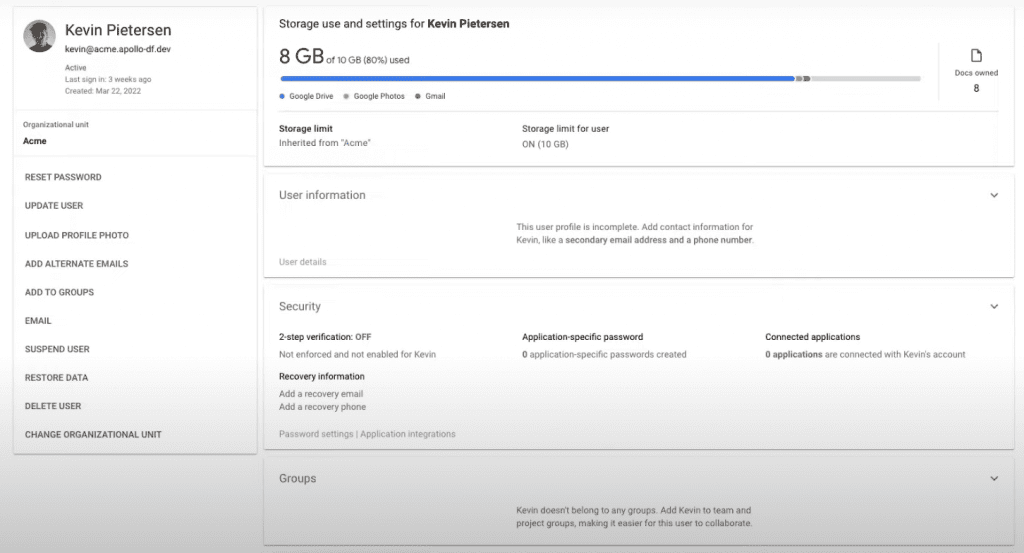This screenshot has height=553, width=1024.
Task: Click Add a recovery email link
Action: click(321, 394)
